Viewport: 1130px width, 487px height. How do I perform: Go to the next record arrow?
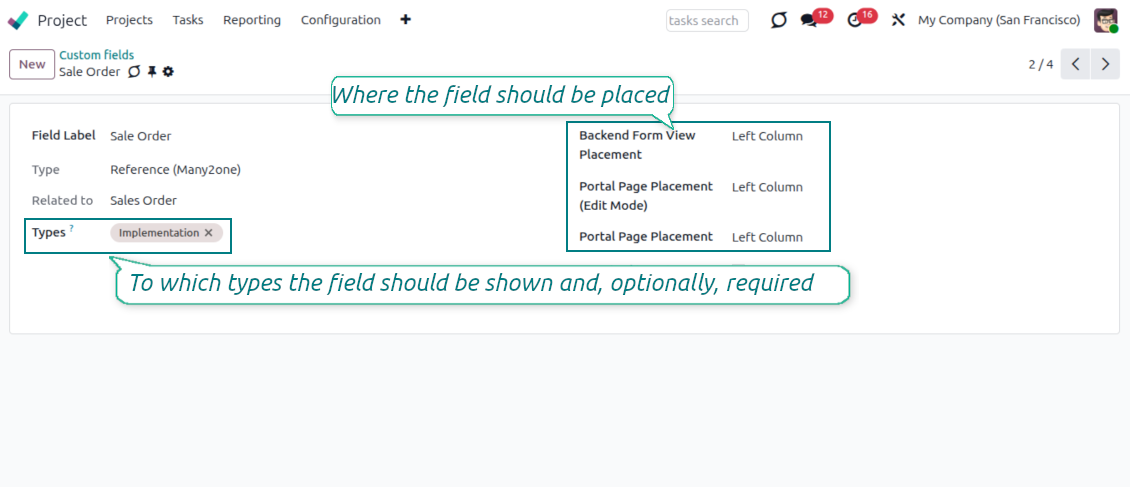pyautogui.click(x=1104, y=64)
